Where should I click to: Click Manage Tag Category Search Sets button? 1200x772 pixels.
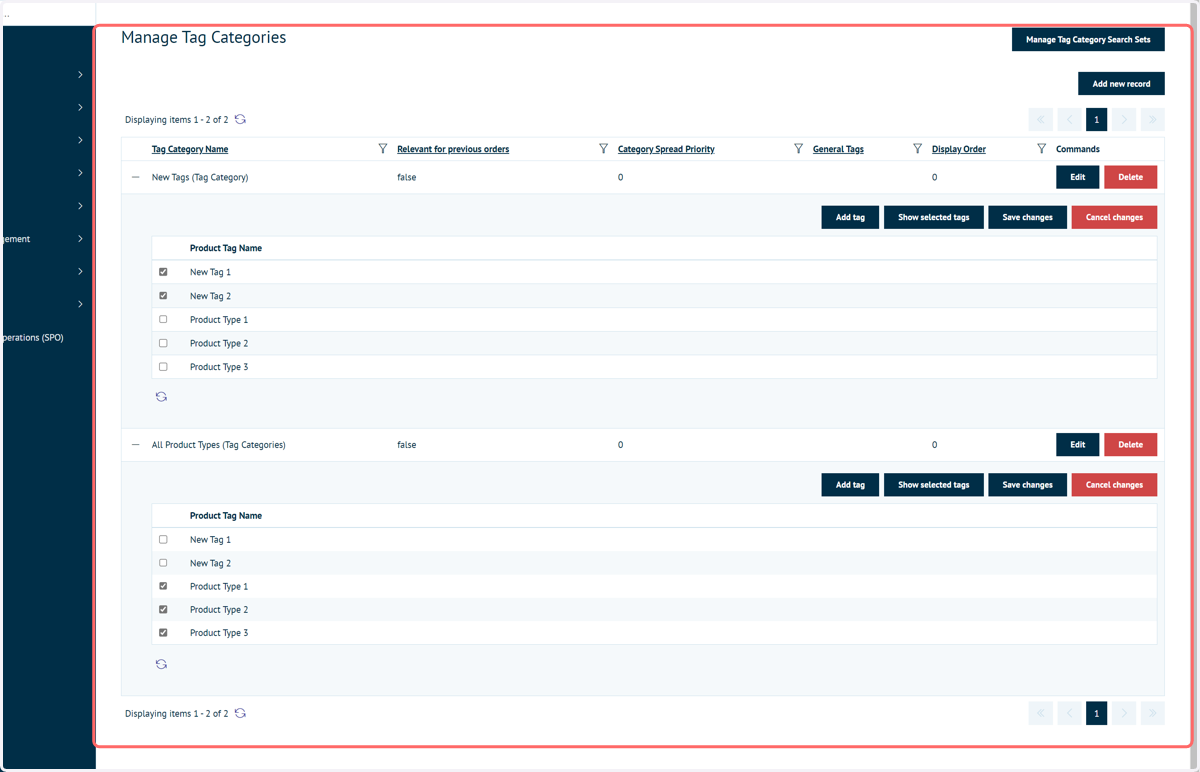pos(1088,40)
